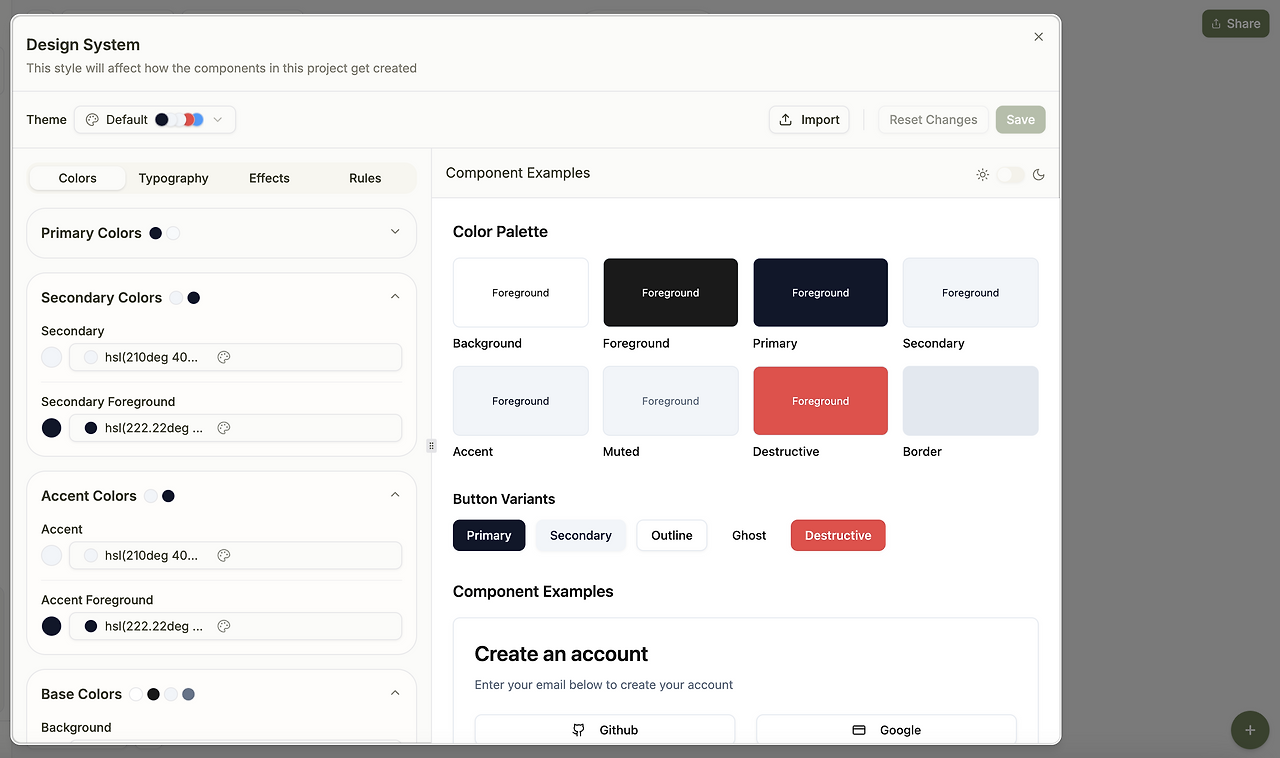The width and height of the screenshot is (1280, 758).
Task: Open color picker for Secondary color
Action: click(x=224, y=357)
